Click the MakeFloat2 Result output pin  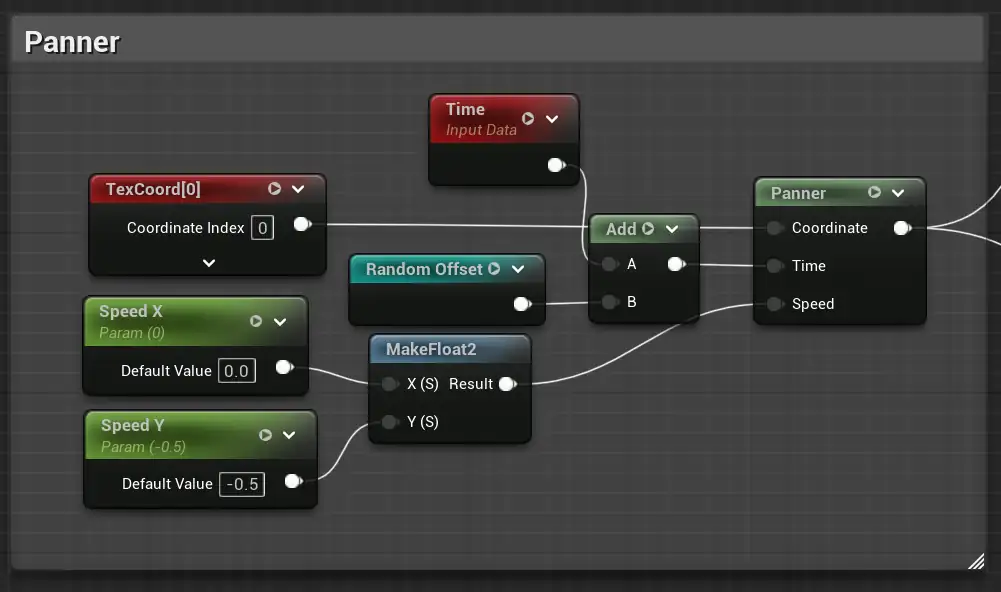click(508, 384)
